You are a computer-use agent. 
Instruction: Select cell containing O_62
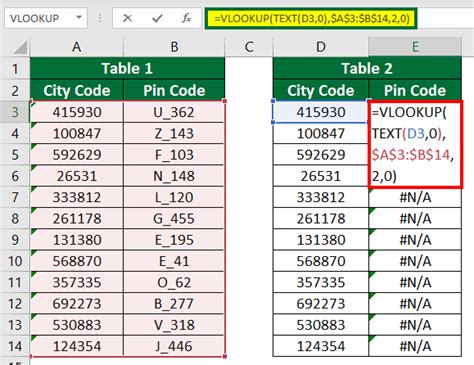pos(174,282)
